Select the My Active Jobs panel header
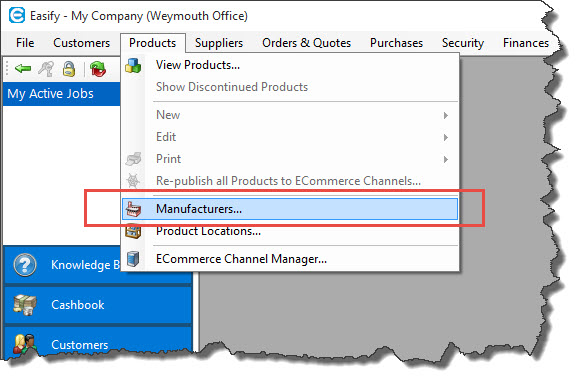The height and width of the screenshot is (385, 585). pos(62,94)
